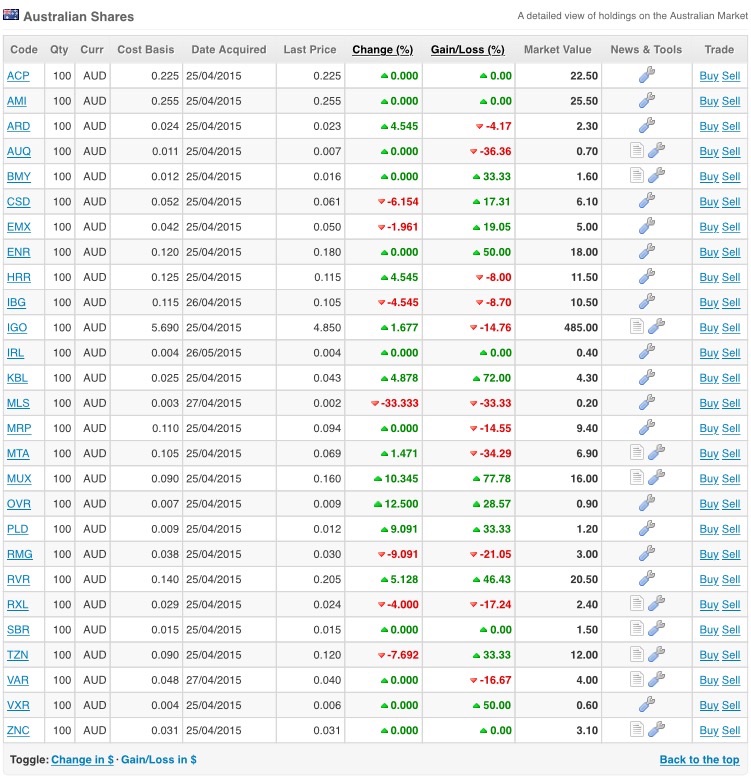Open the wrench tools icon for AUQ
Screen dimensions: 751x779
point(656,150)
